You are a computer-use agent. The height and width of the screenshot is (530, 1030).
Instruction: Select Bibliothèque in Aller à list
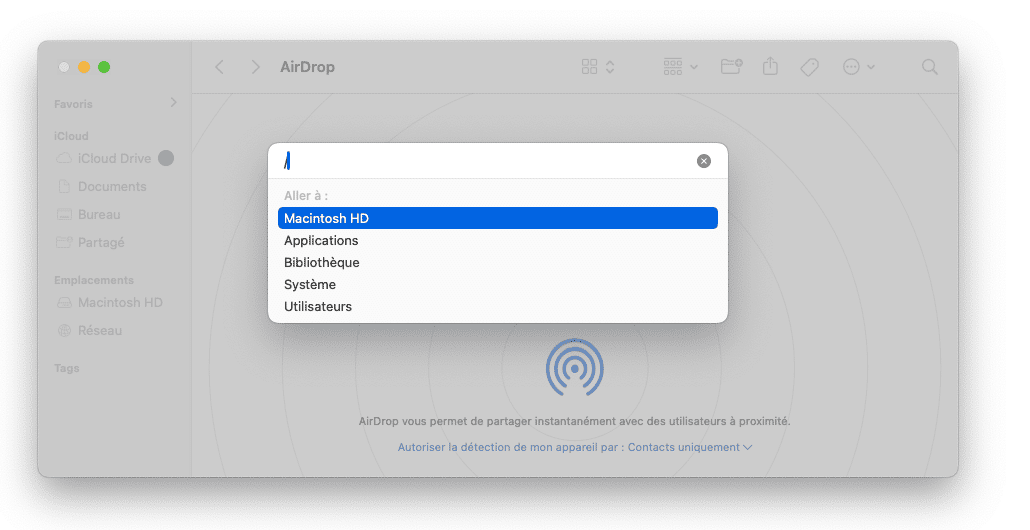coord(497,262)
